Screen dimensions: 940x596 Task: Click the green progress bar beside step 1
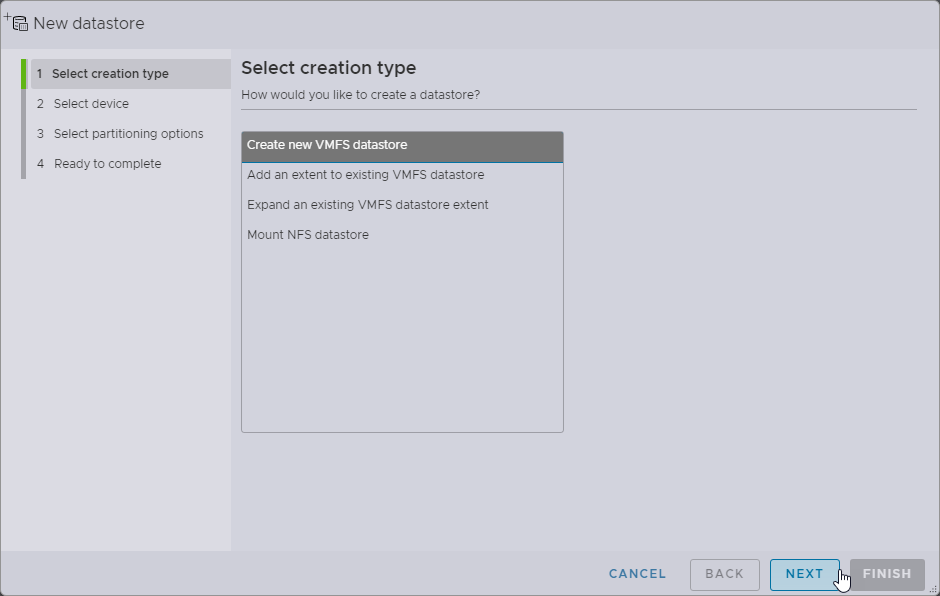23,74
